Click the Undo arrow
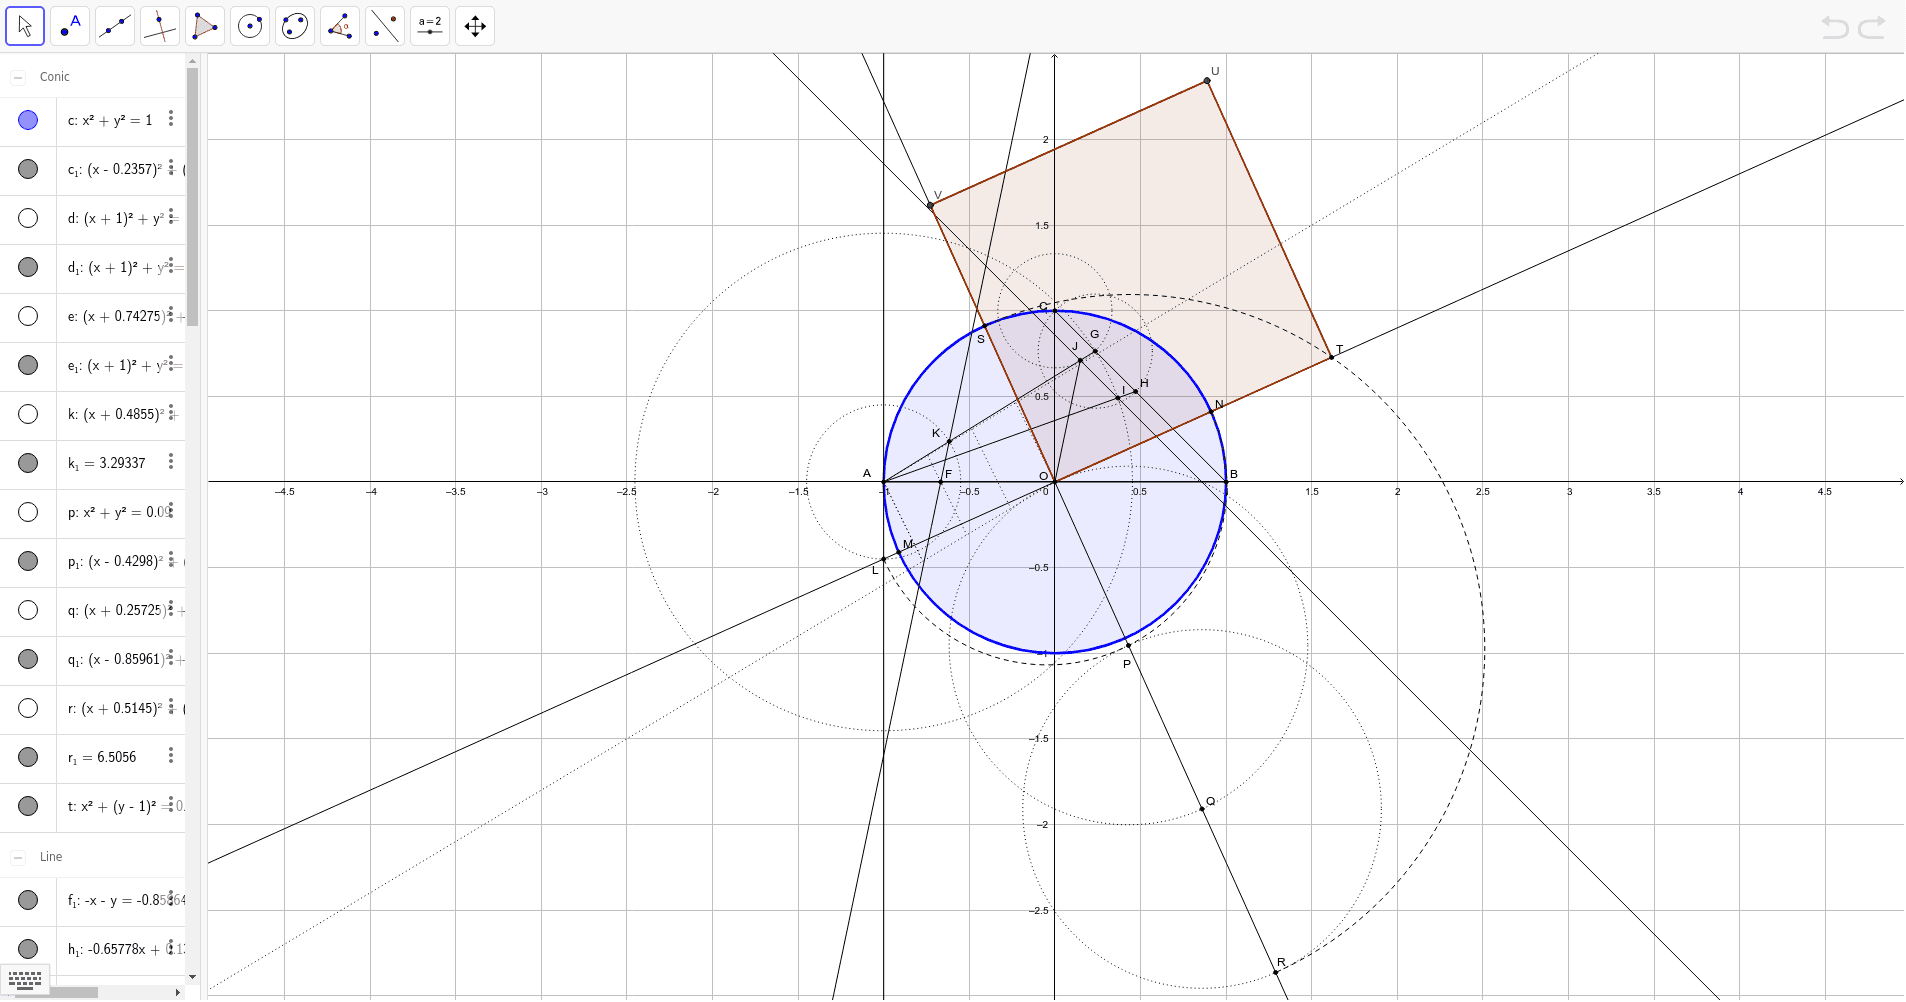 (x=1836, y=27)
